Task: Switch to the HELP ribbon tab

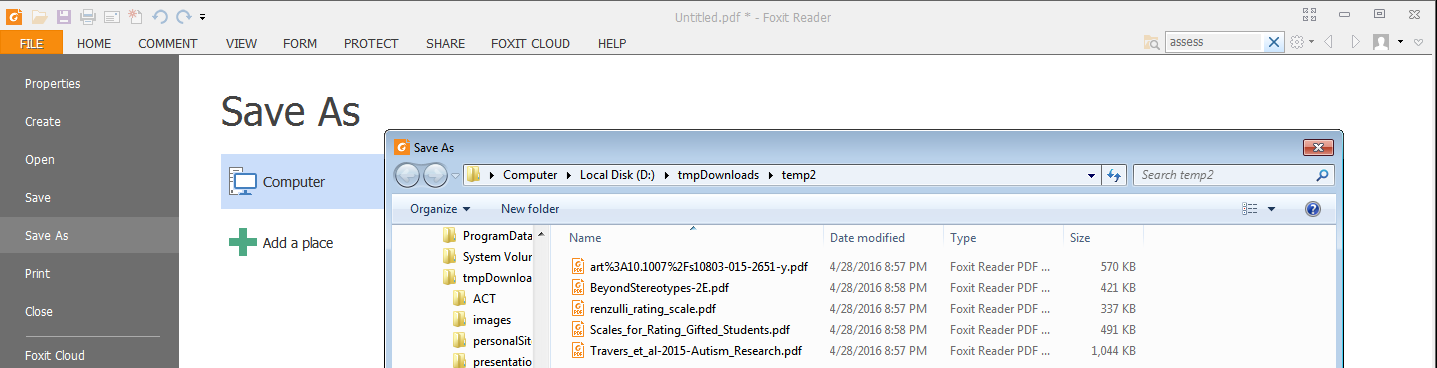Action: tap(612, 43)
